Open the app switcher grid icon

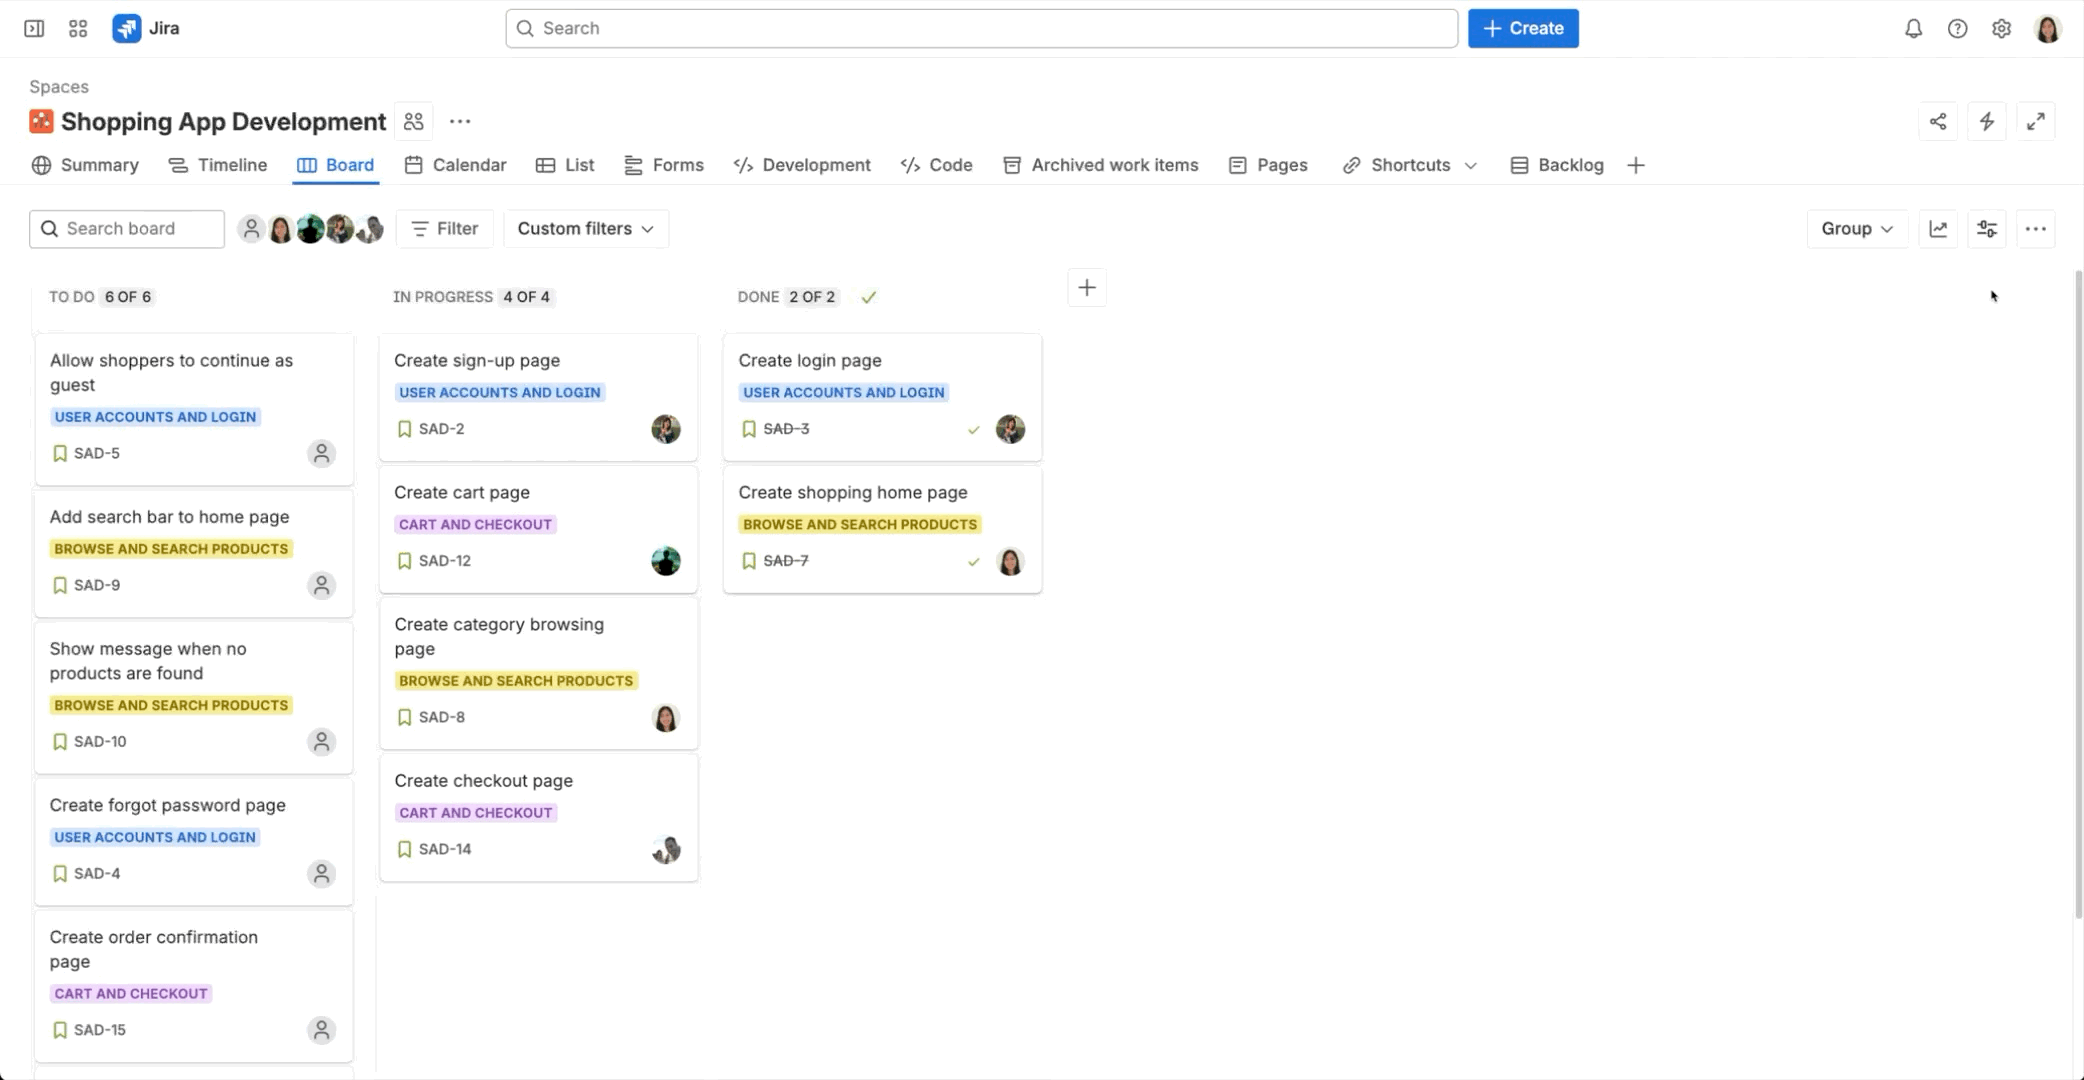pos(78,28)
